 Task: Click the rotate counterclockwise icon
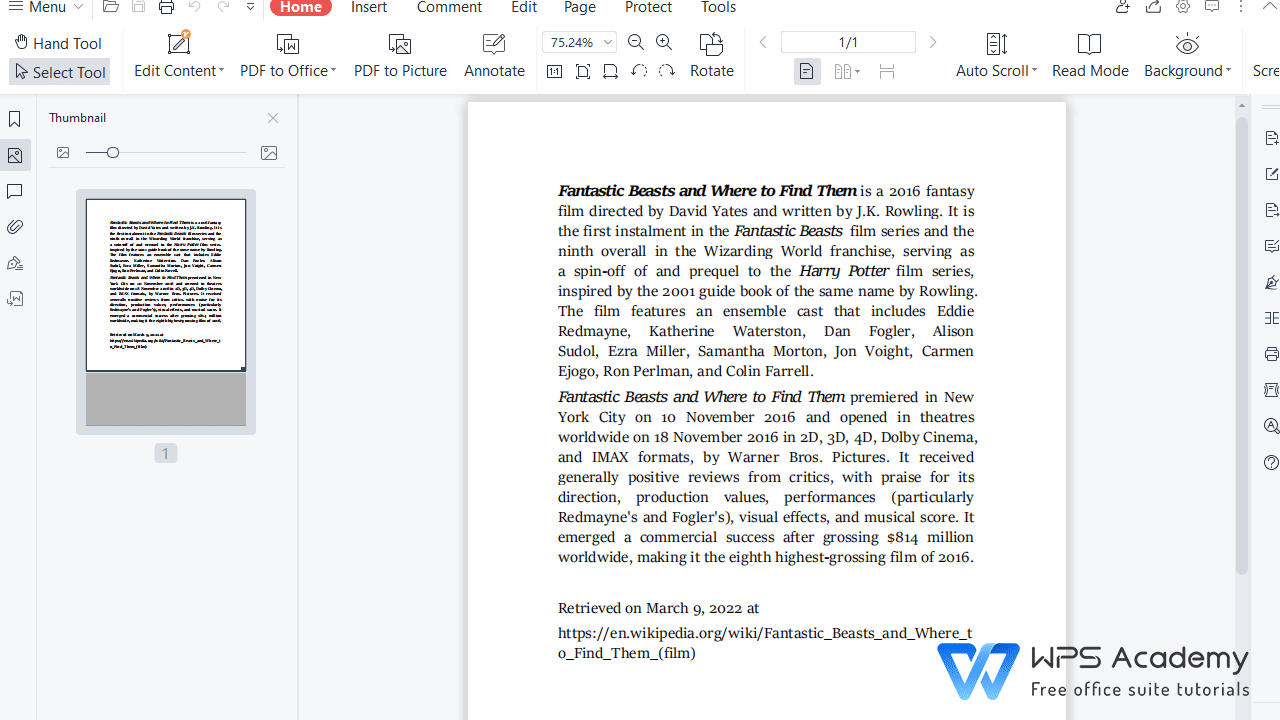(639, 71)
